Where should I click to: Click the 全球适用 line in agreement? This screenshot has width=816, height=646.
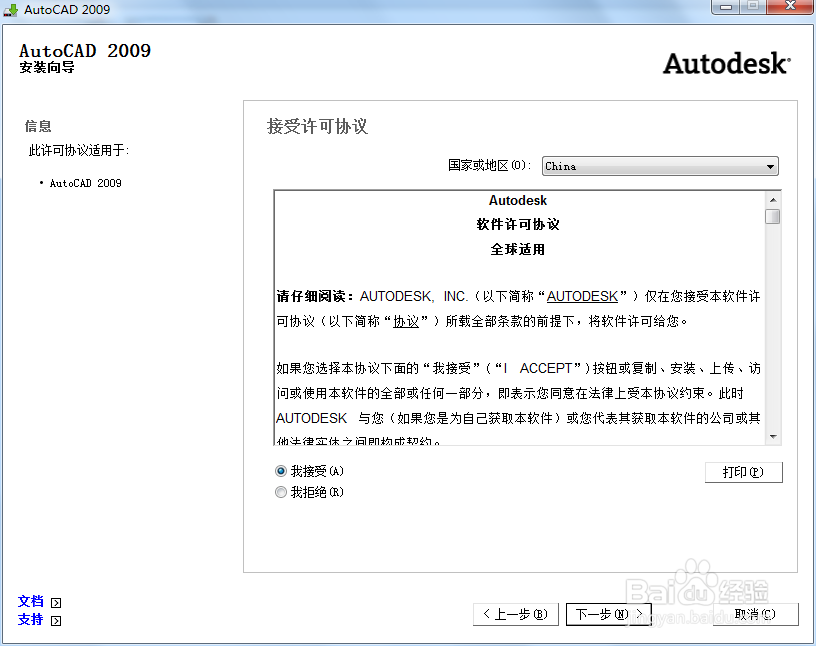click(518, 249)
